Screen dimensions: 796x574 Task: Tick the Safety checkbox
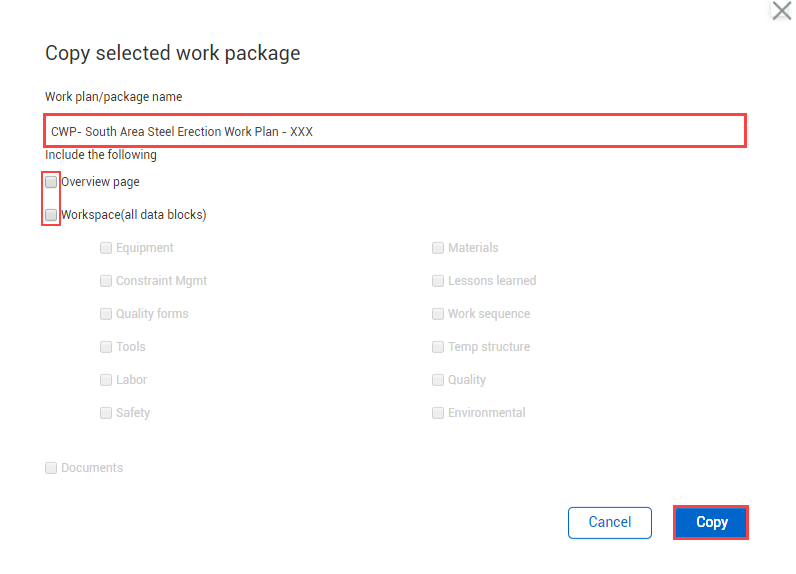(106, 413)
